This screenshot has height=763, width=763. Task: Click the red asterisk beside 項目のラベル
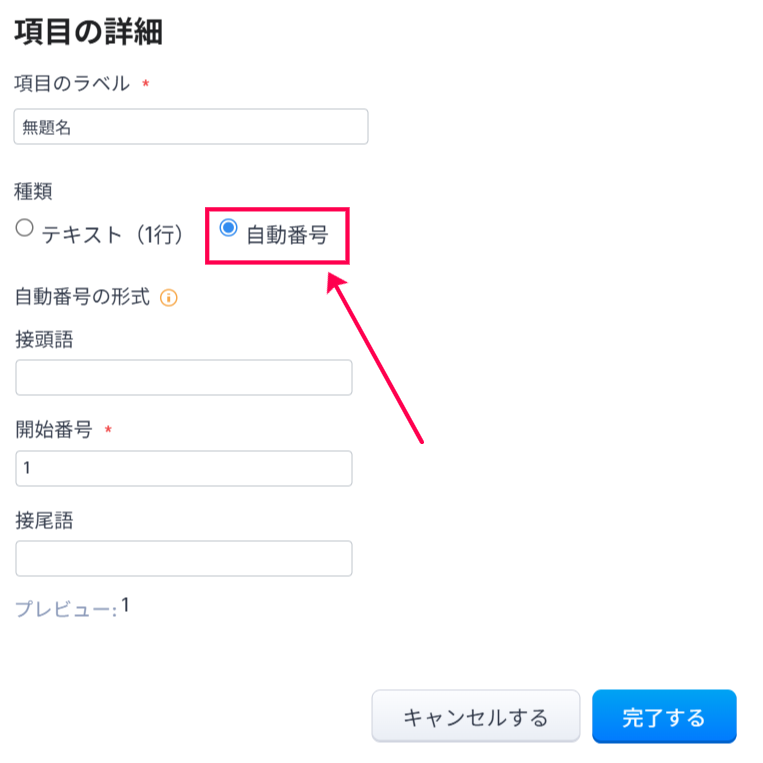coord(146,84)
